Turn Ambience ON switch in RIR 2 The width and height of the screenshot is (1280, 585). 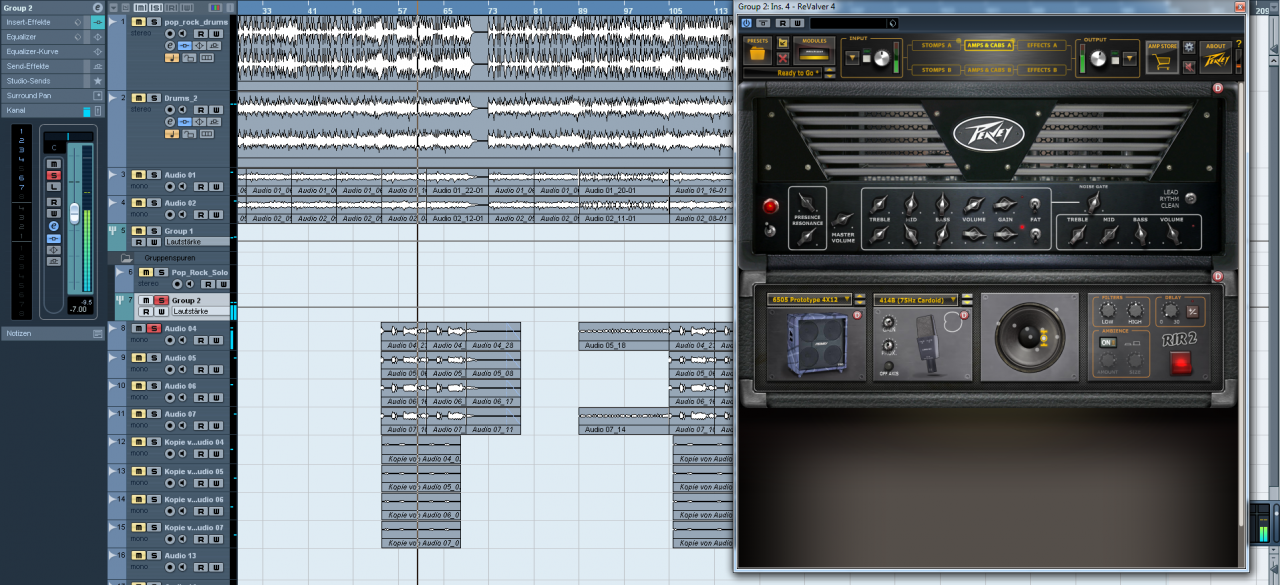point(1107,342)
